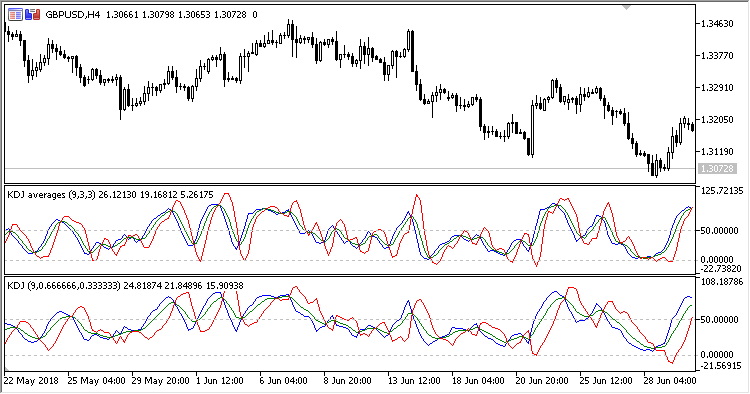
Task: Click the -22.73820 scale minimum label
Action: 721,269
